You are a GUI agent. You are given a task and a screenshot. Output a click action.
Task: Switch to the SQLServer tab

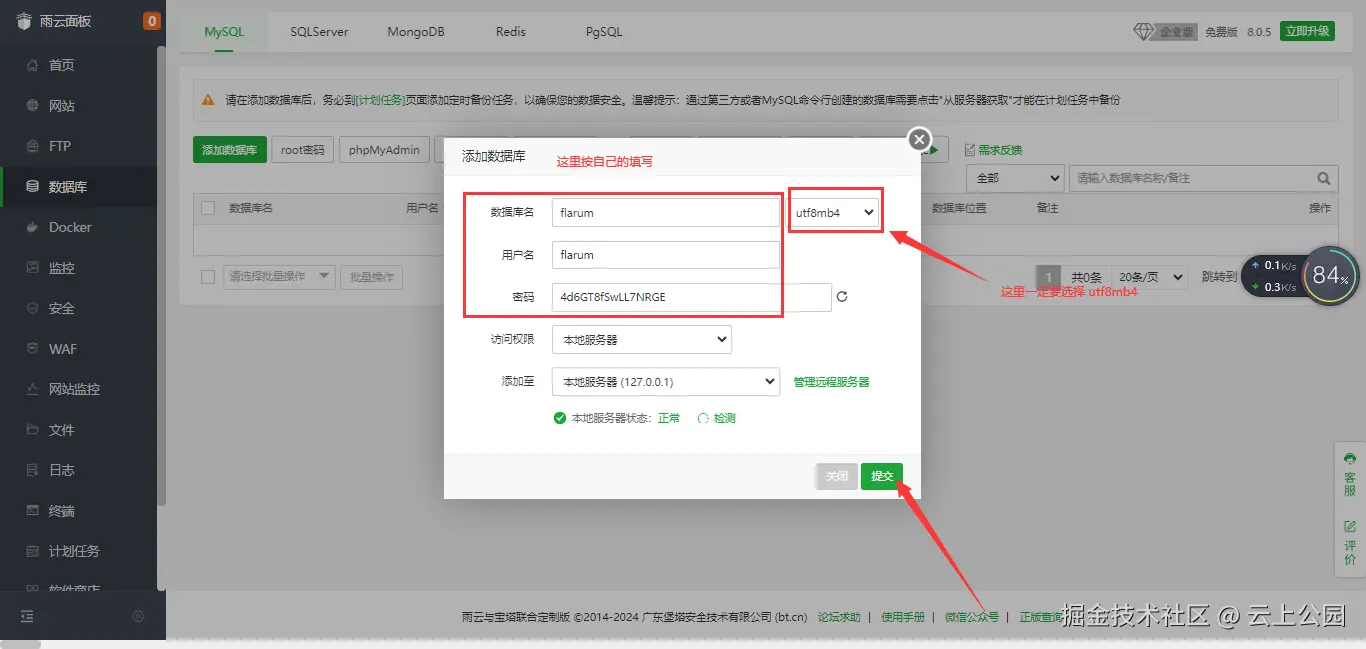[x=320, y=32]
